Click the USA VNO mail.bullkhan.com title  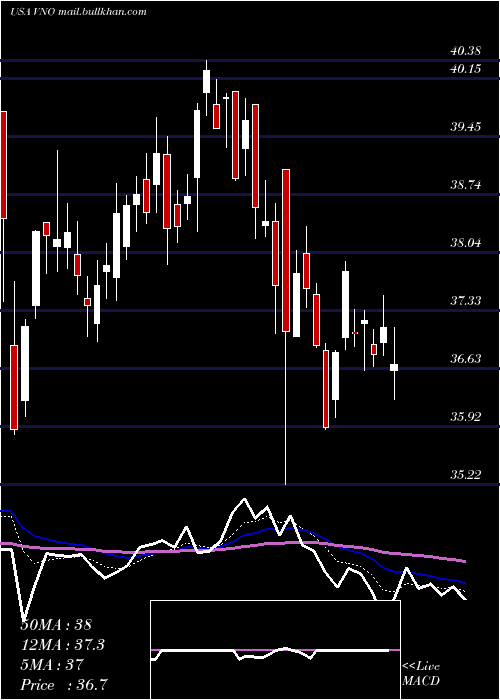[78, 12]
